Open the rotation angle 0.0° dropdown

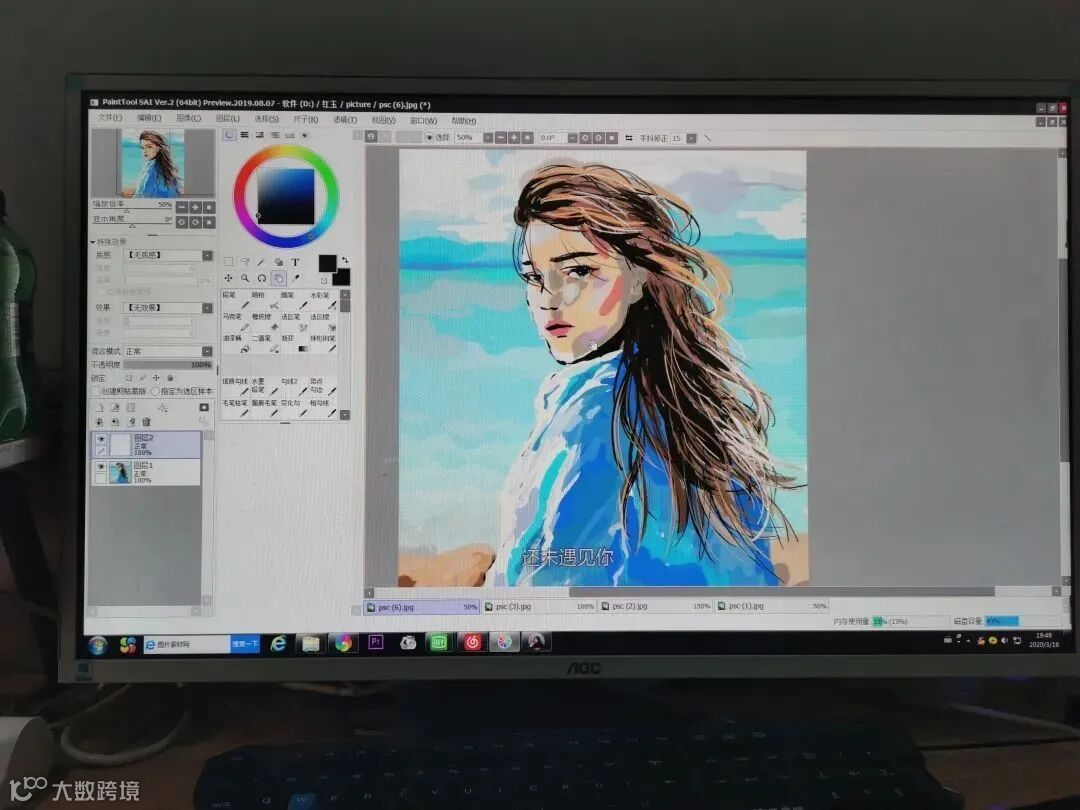(x=572, y=138)
